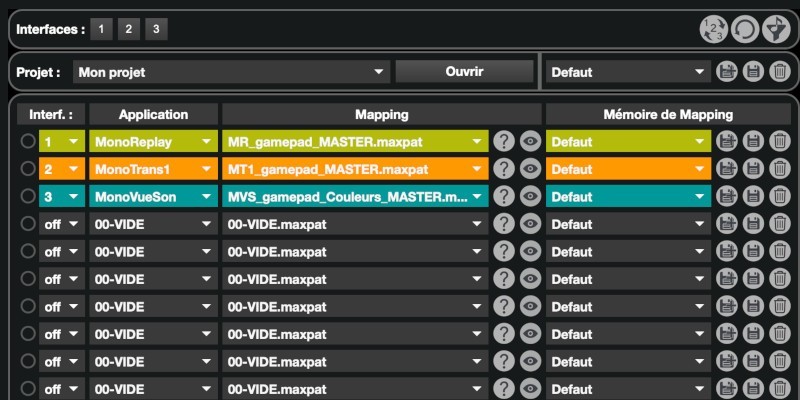Screen dimensions: 800x400
Task: Click the circular refresh icon at top right
Action: (x=744, y=29)
